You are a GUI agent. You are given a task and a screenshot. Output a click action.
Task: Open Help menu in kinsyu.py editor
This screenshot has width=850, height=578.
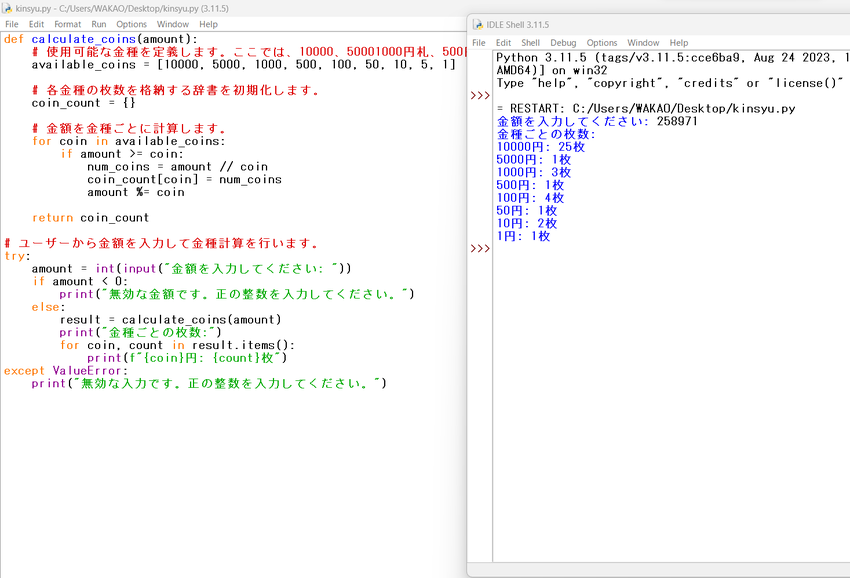click(x=208, y=24)
